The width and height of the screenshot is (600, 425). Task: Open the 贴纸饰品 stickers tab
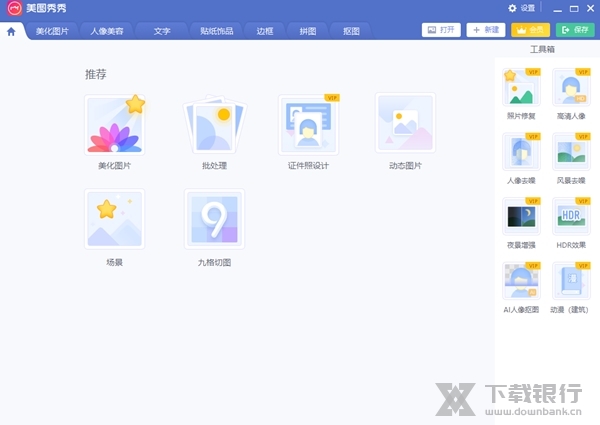[x=217, y=31]
